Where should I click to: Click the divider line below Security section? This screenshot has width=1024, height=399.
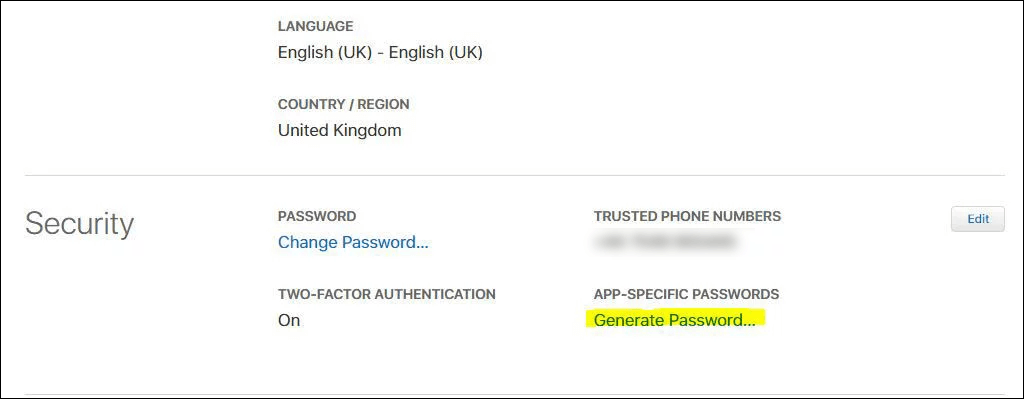point(515,394)
